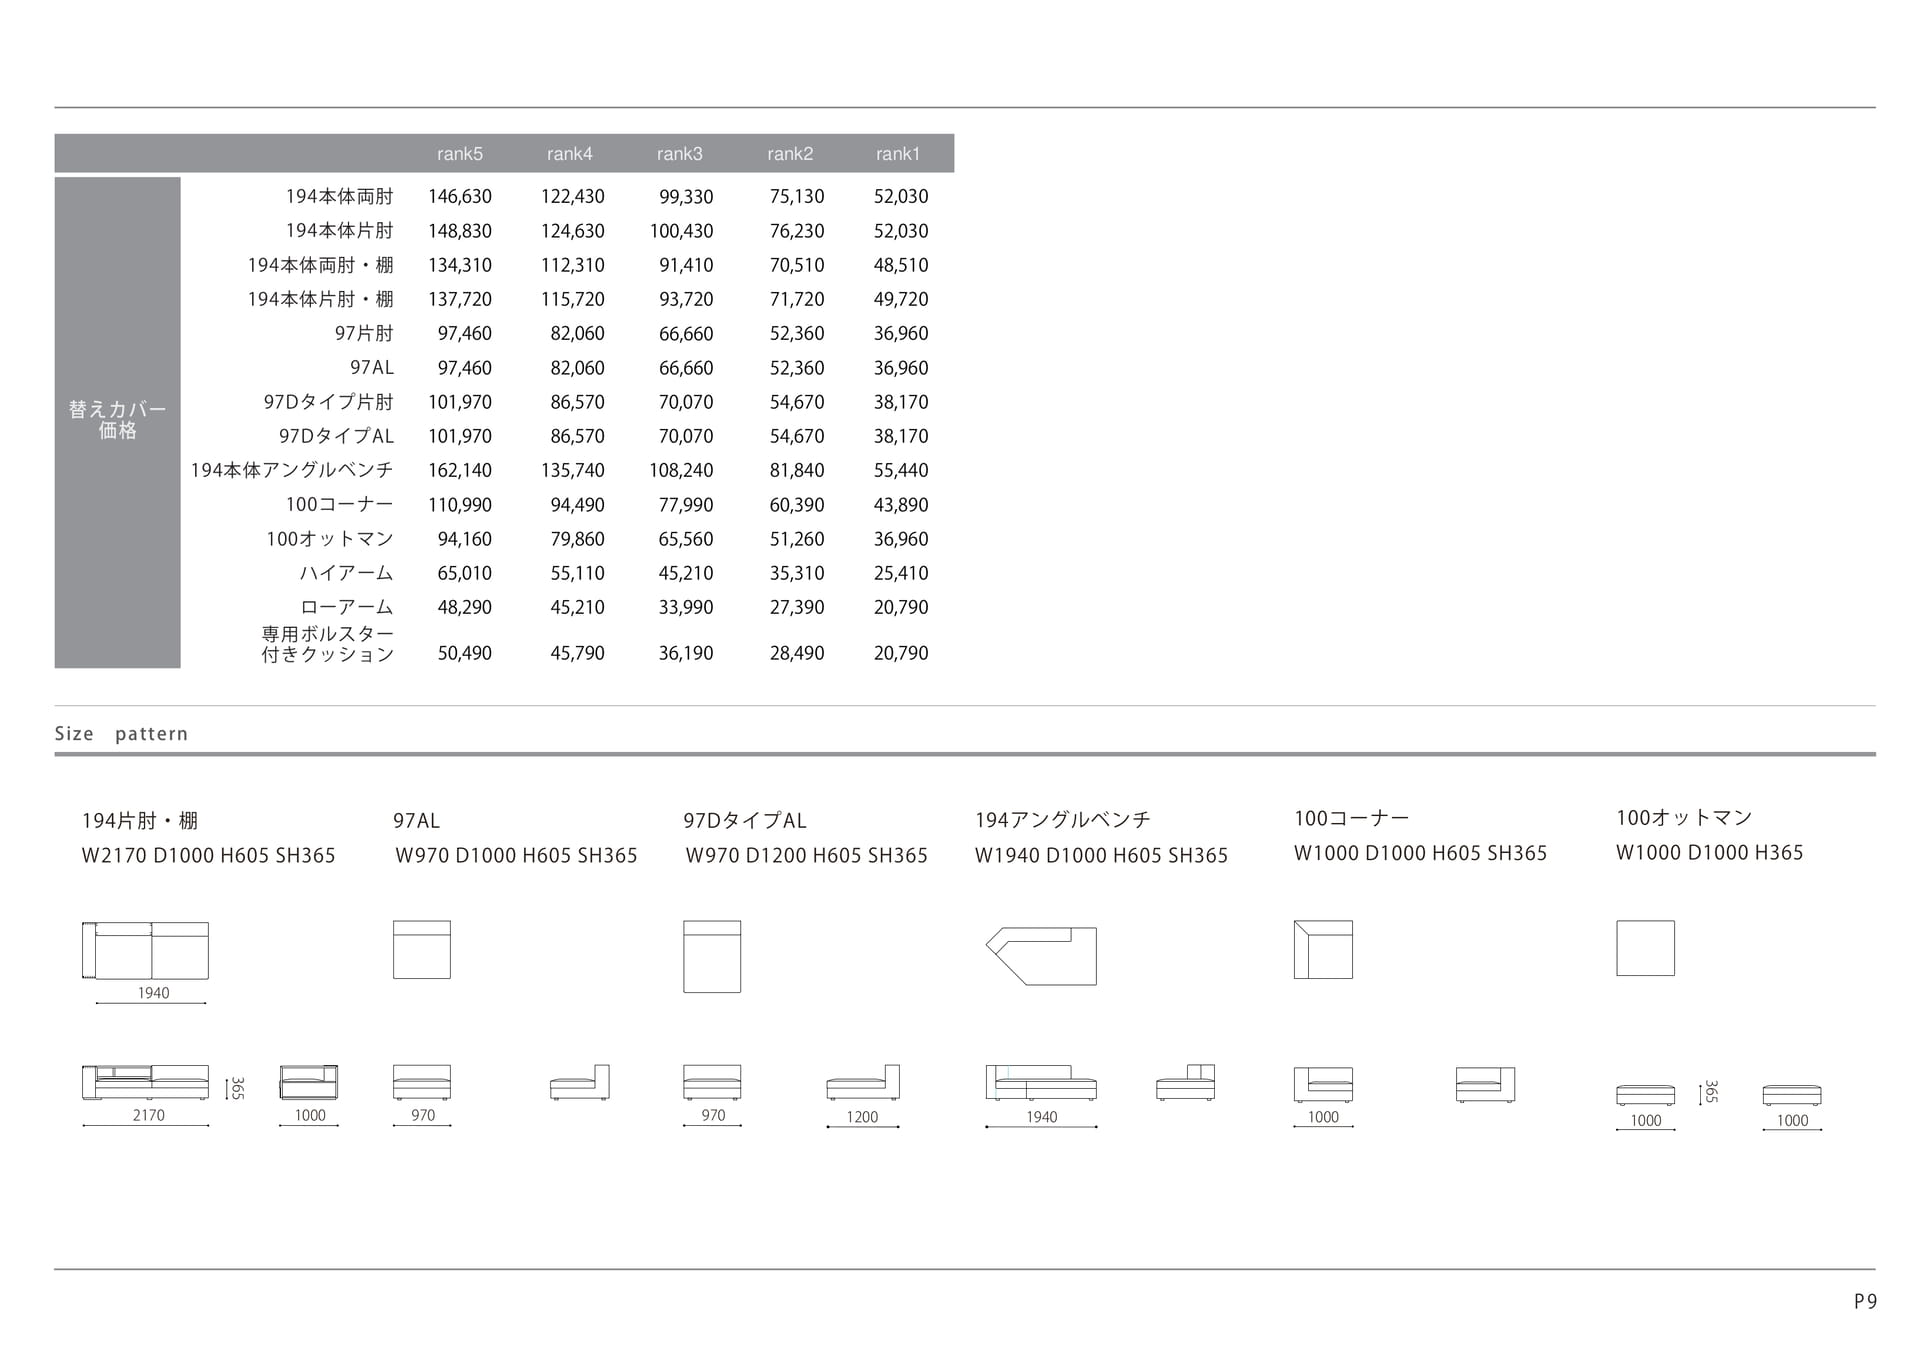Select the price 25,410
Image resolution: width=1920 pixels, height=1358 pixels.
[x=901, y=573]
